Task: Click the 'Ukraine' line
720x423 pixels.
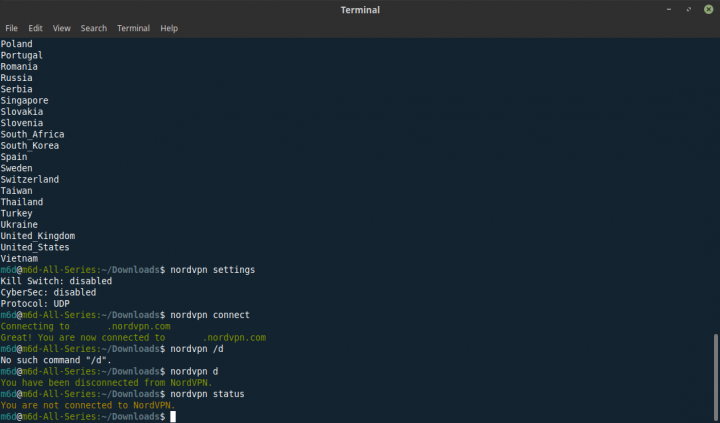Action: 19,225
